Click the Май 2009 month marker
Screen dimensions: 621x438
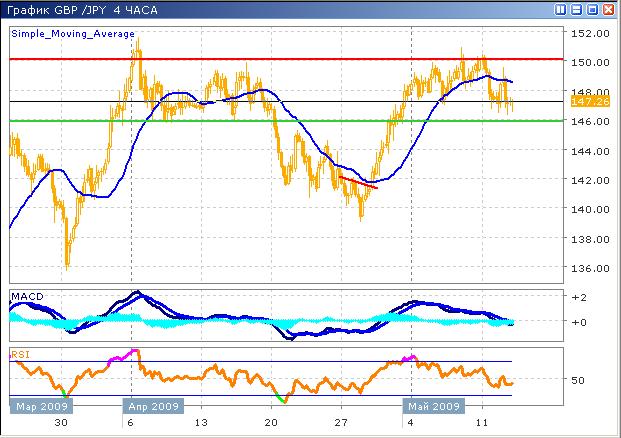point(432,407)
